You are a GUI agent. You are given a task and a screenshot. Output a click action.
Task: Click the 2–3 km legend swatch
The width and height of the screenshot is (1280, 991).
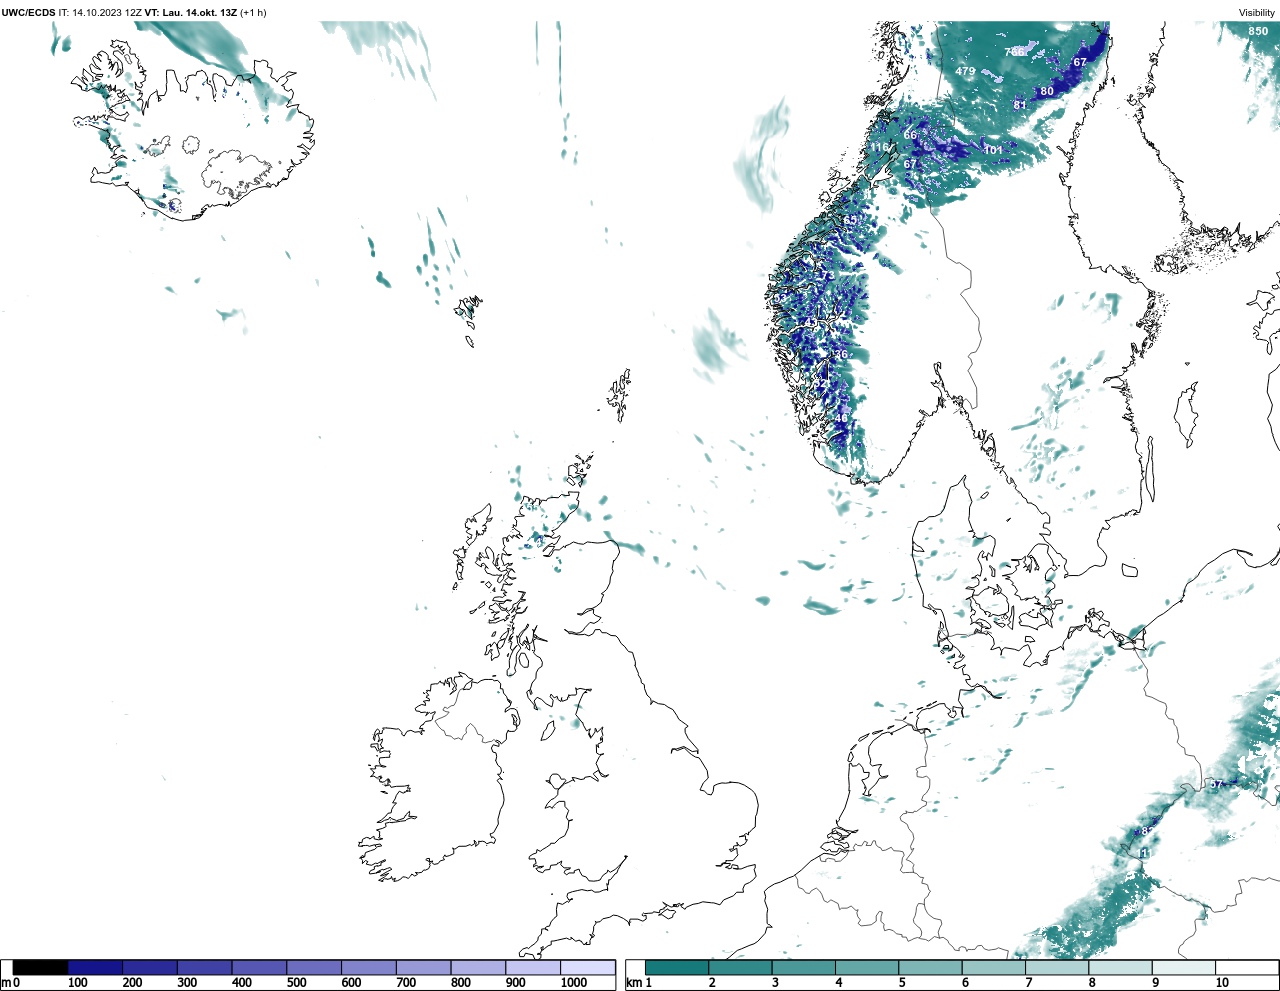(x=740, y=968)
